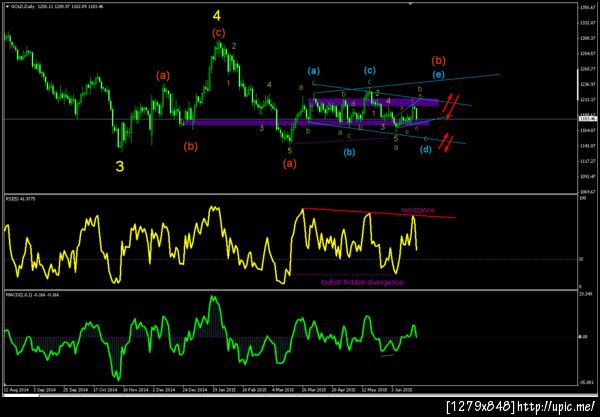Click the 4 Mar 2015 date on time axis
Viewport: 600px width, 417px height.
coord(283,390)
